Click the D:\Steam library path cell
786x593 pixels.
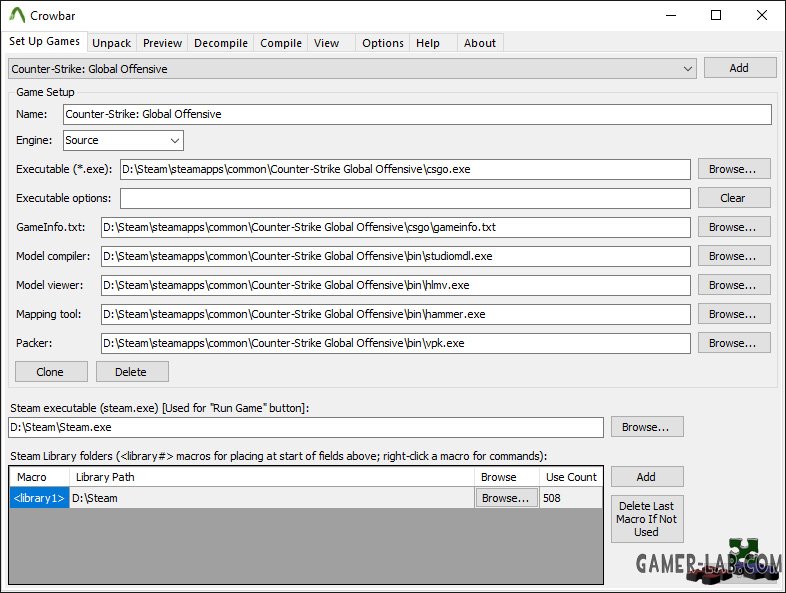point(272,498)
